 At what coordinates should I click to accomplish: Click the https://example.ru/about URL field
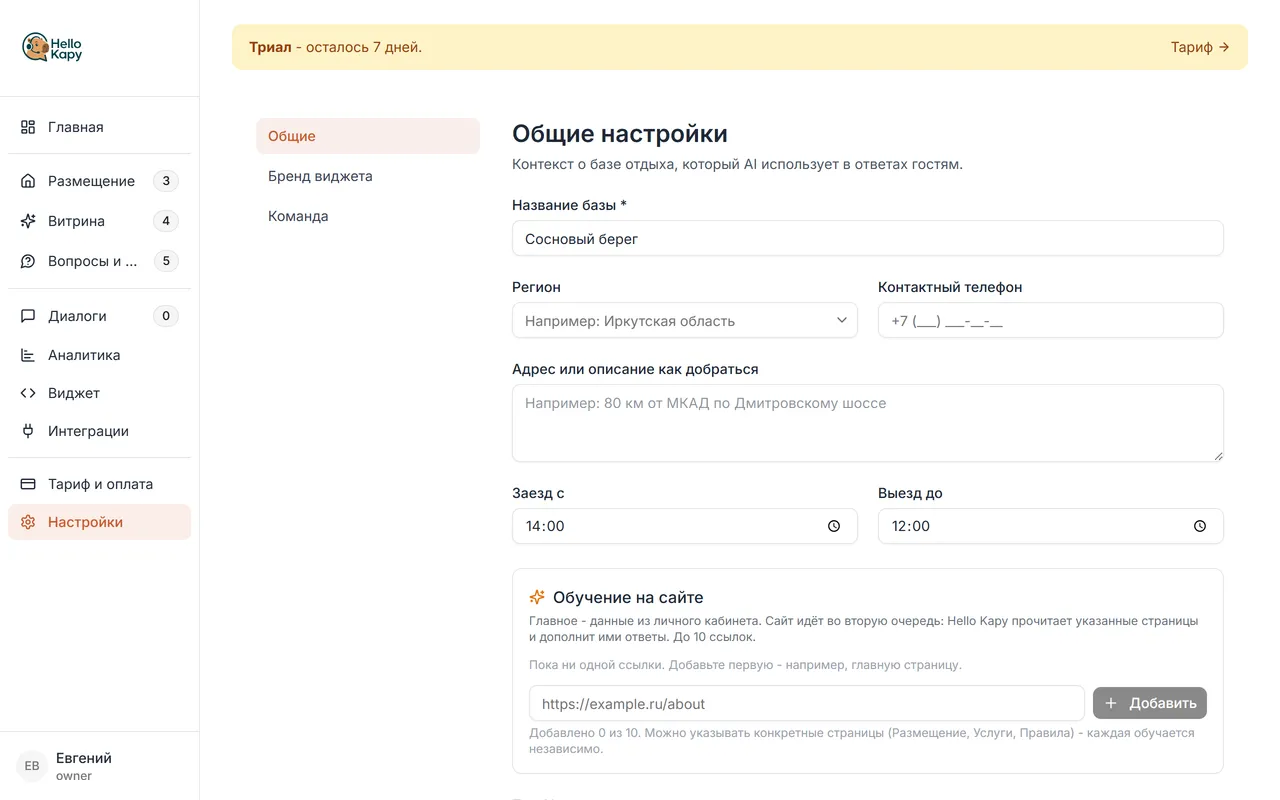(x=807, y=703)
